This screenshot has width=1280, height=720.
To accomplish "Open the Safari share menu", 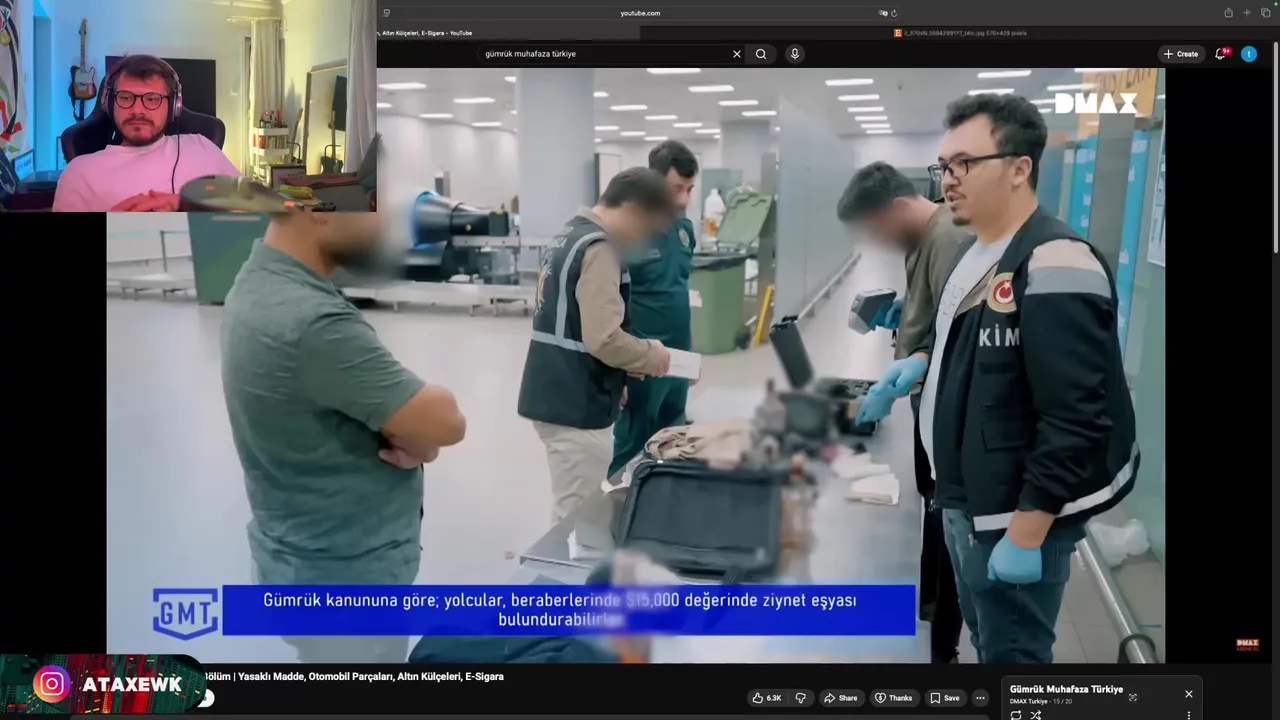I will coord(1228,13).
